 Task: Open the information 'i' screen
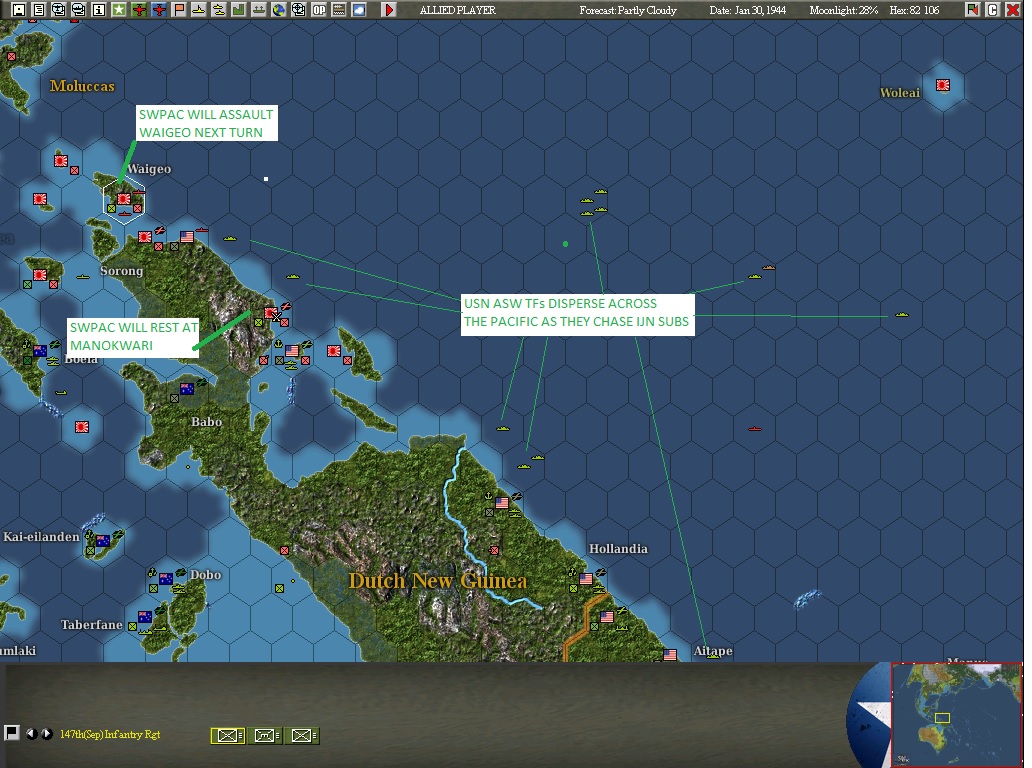[99, 10]
